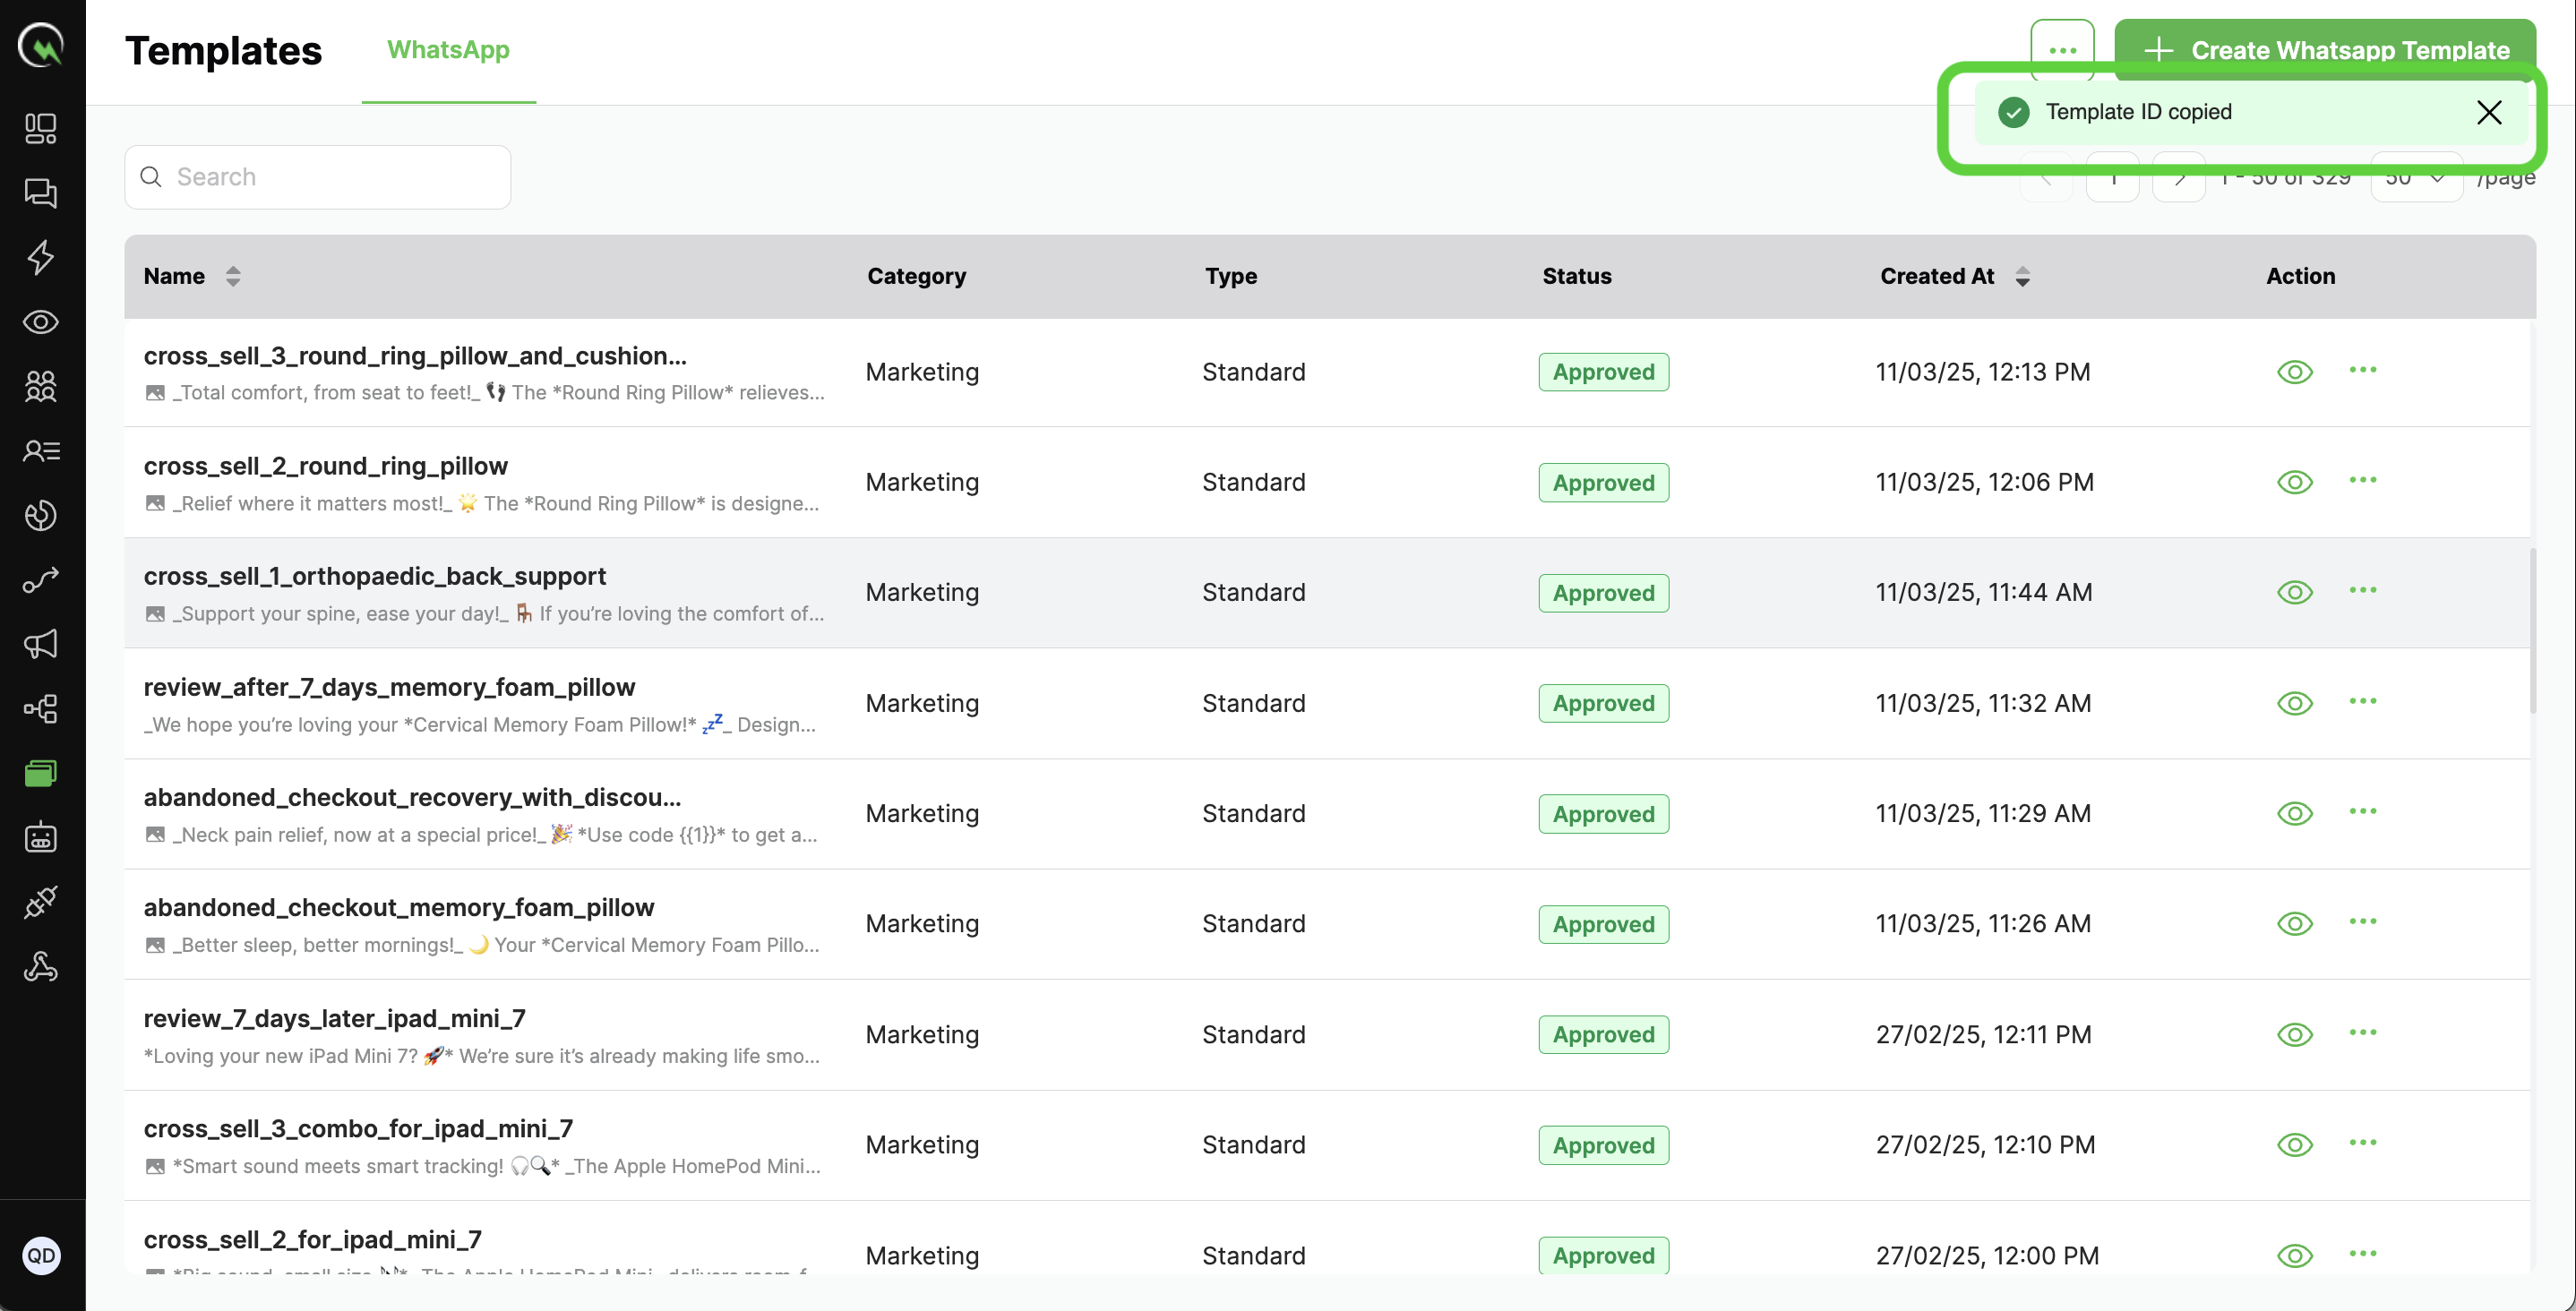Open the chat inbox sidebar icon

41,193
